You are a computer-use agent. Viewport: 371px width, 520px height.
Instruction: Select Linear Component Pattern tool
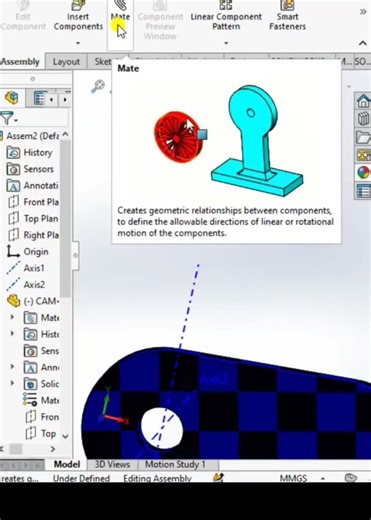click(x=226, y=17)
